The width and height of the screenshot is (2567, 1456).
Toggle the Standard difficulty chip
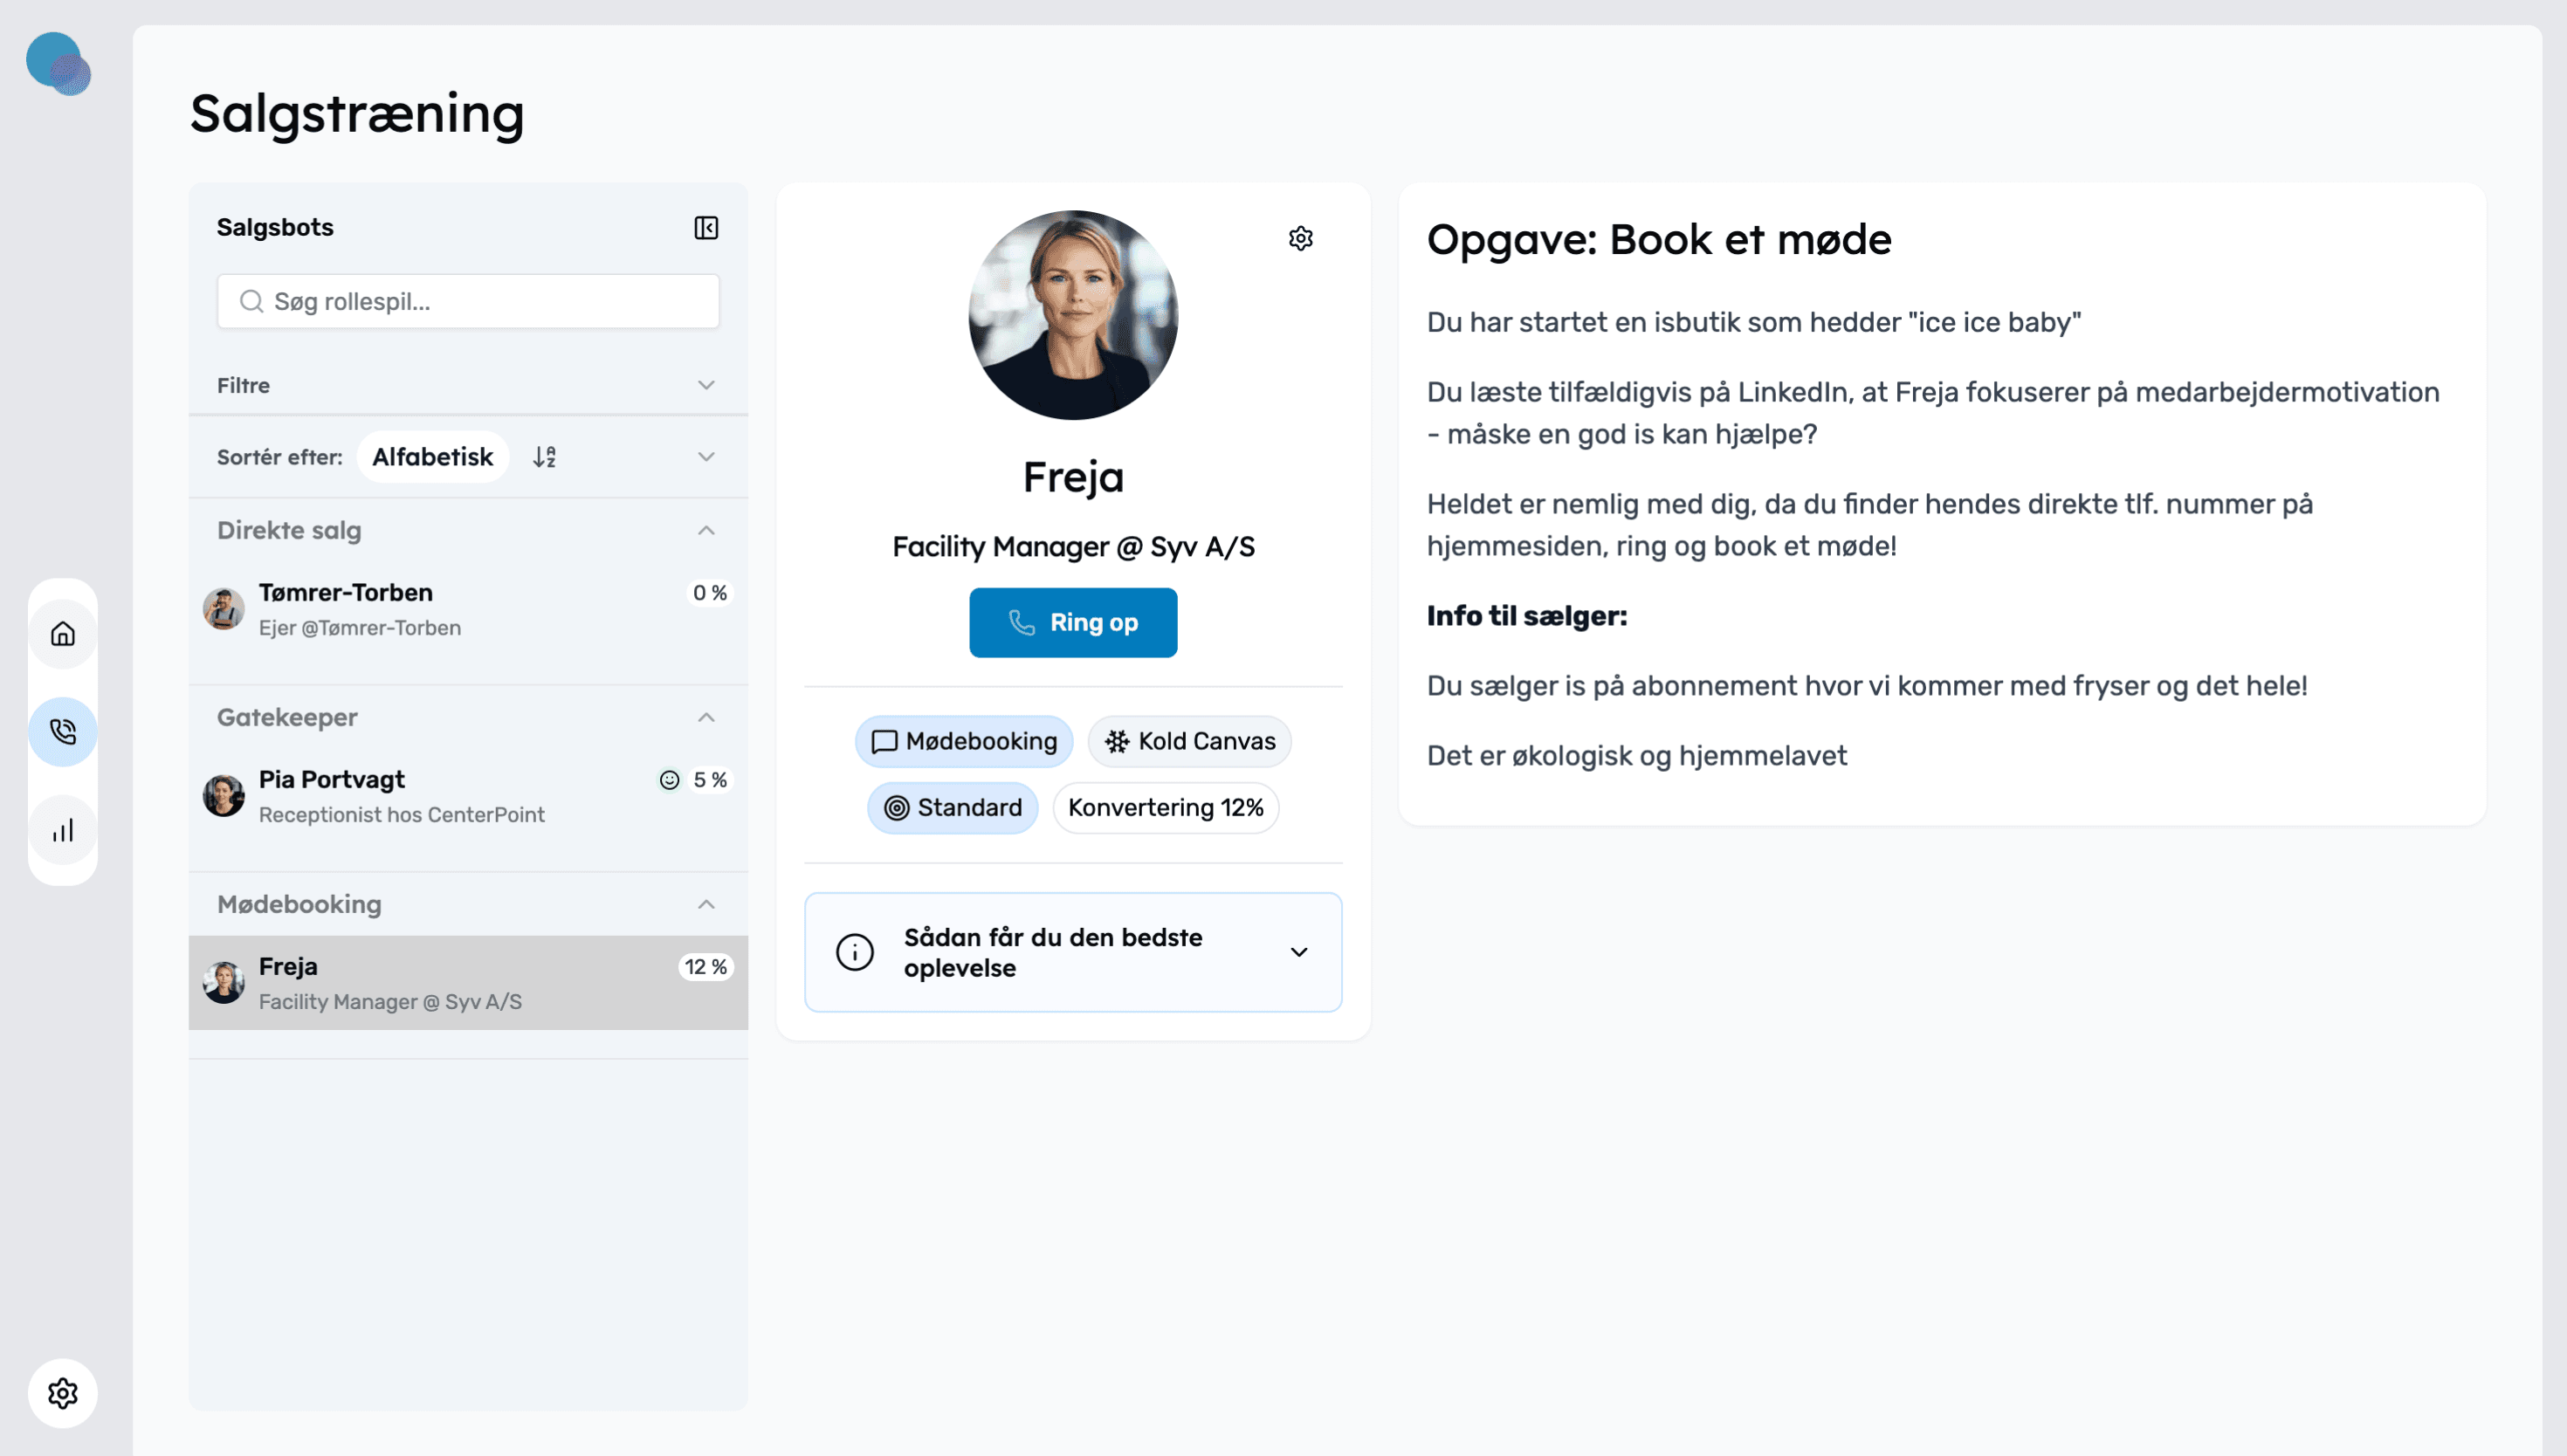[x=952, y=807]
